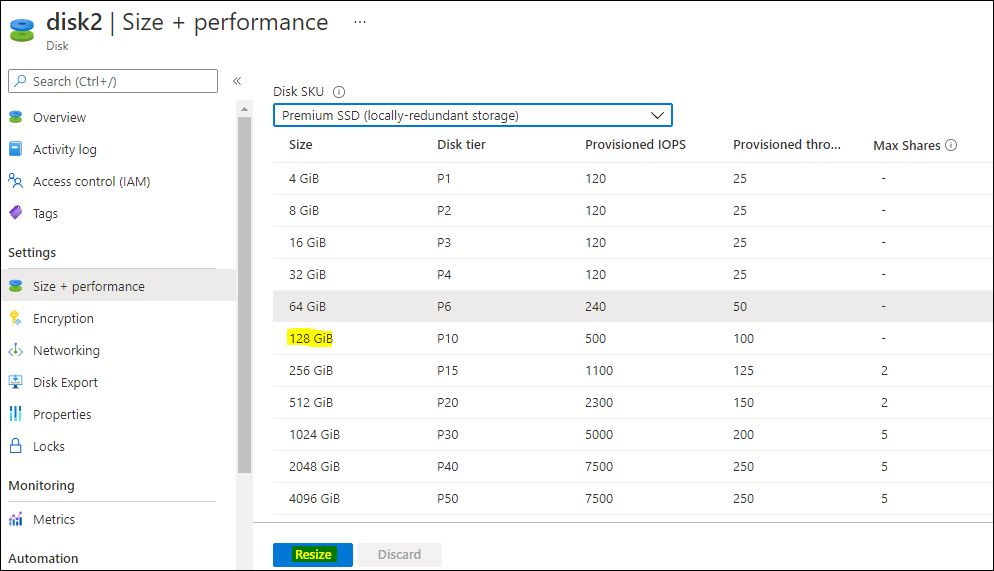Viewport: 994px width, 571px height.
Task: Select the 16 GiB size row
Action: coord(633,243)
